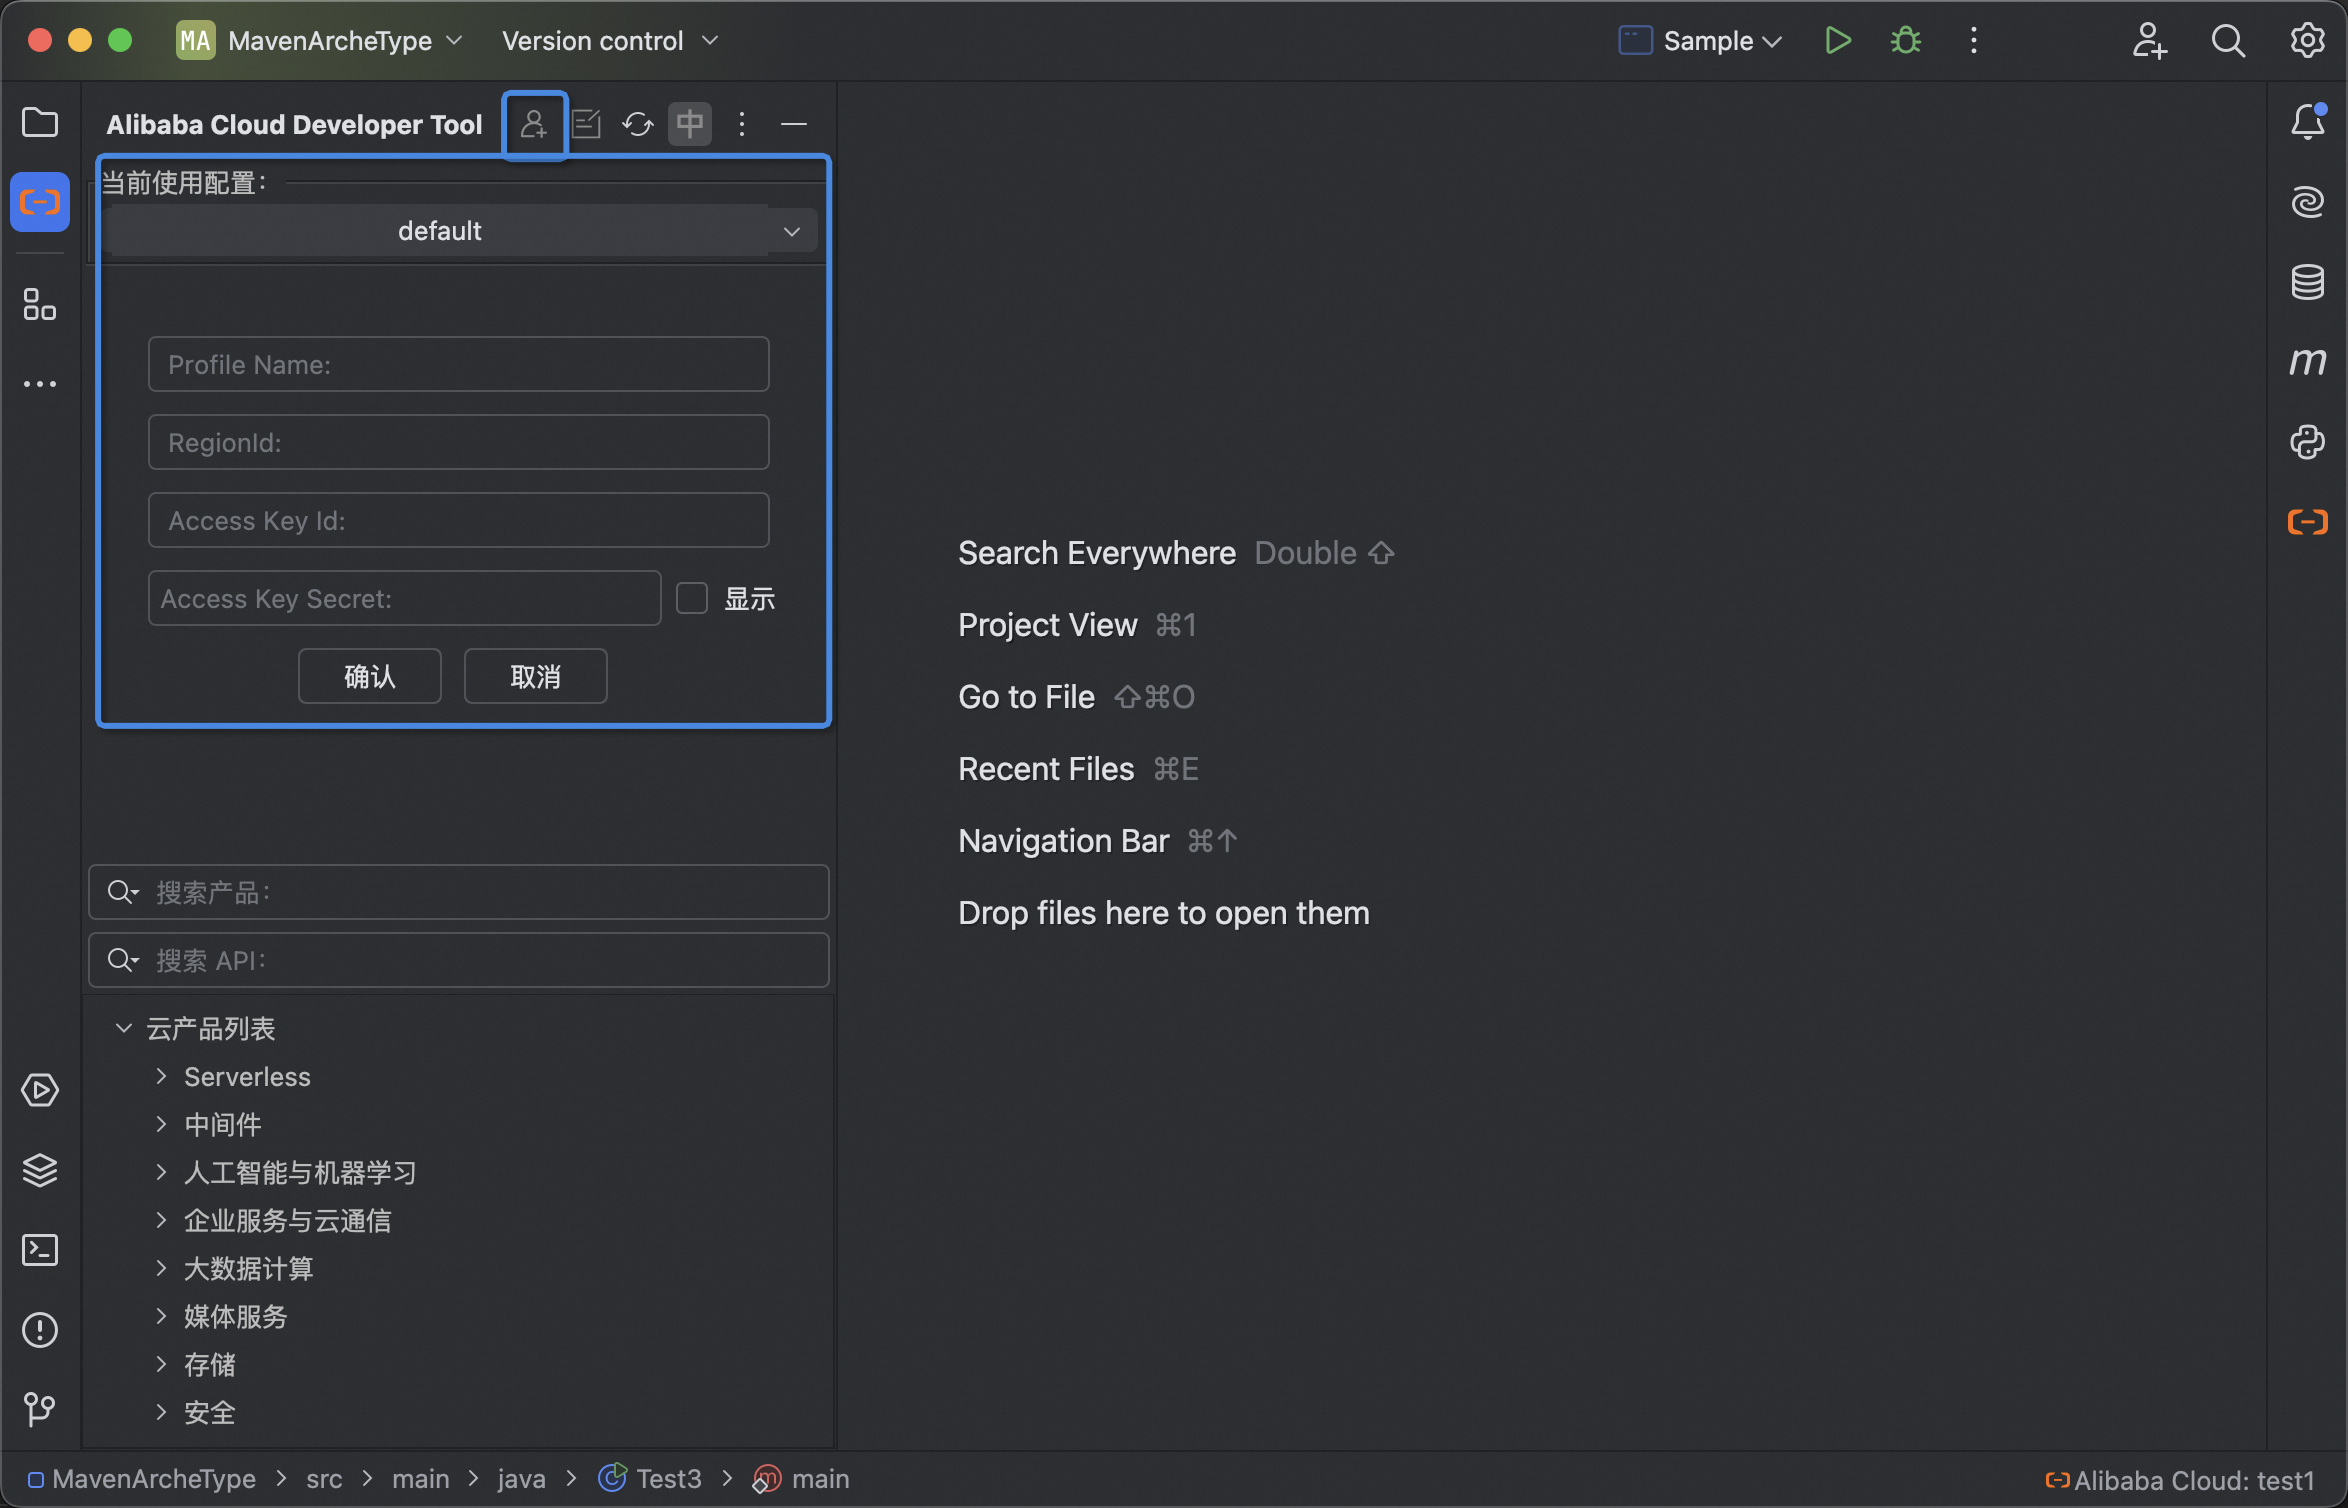
Task: Focus the Profile Name field
Action: (x=459, y=364)
